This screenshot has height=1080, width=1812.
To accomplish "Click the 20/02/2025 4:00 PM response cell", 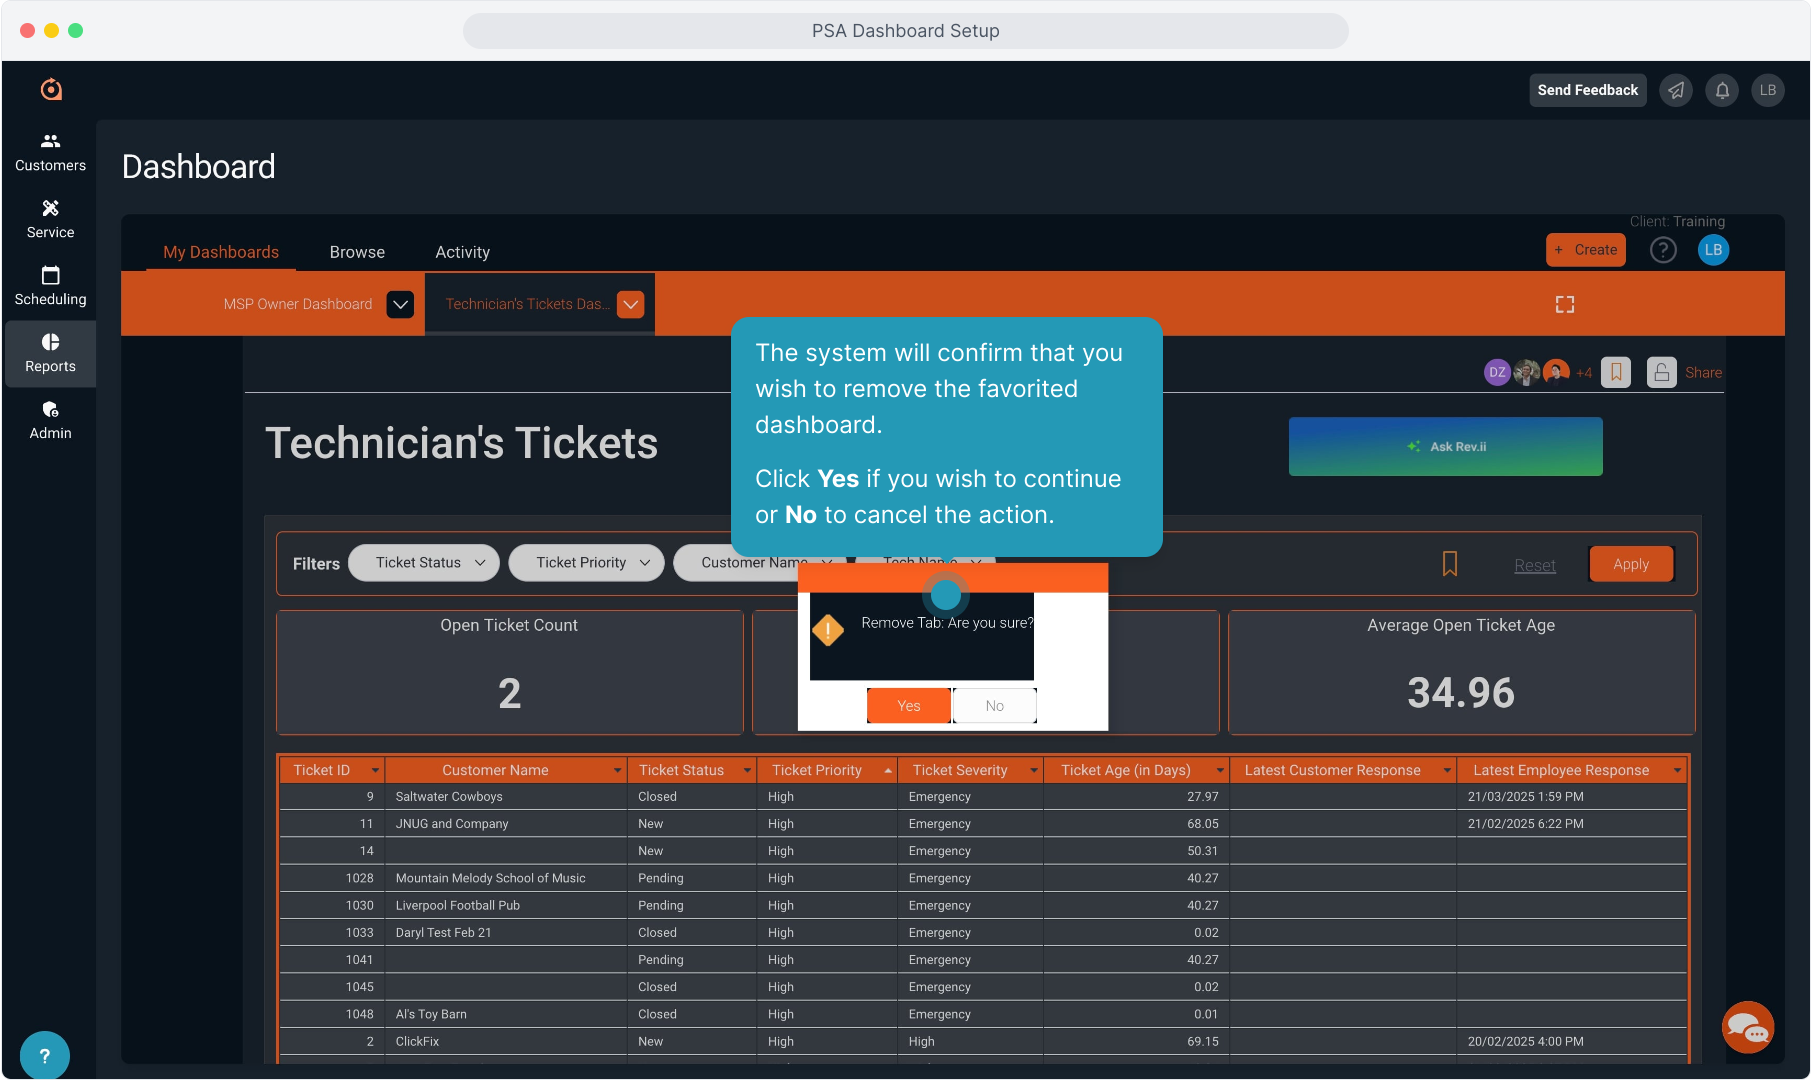I will pyautogui.click(x=1572, y=1041).
